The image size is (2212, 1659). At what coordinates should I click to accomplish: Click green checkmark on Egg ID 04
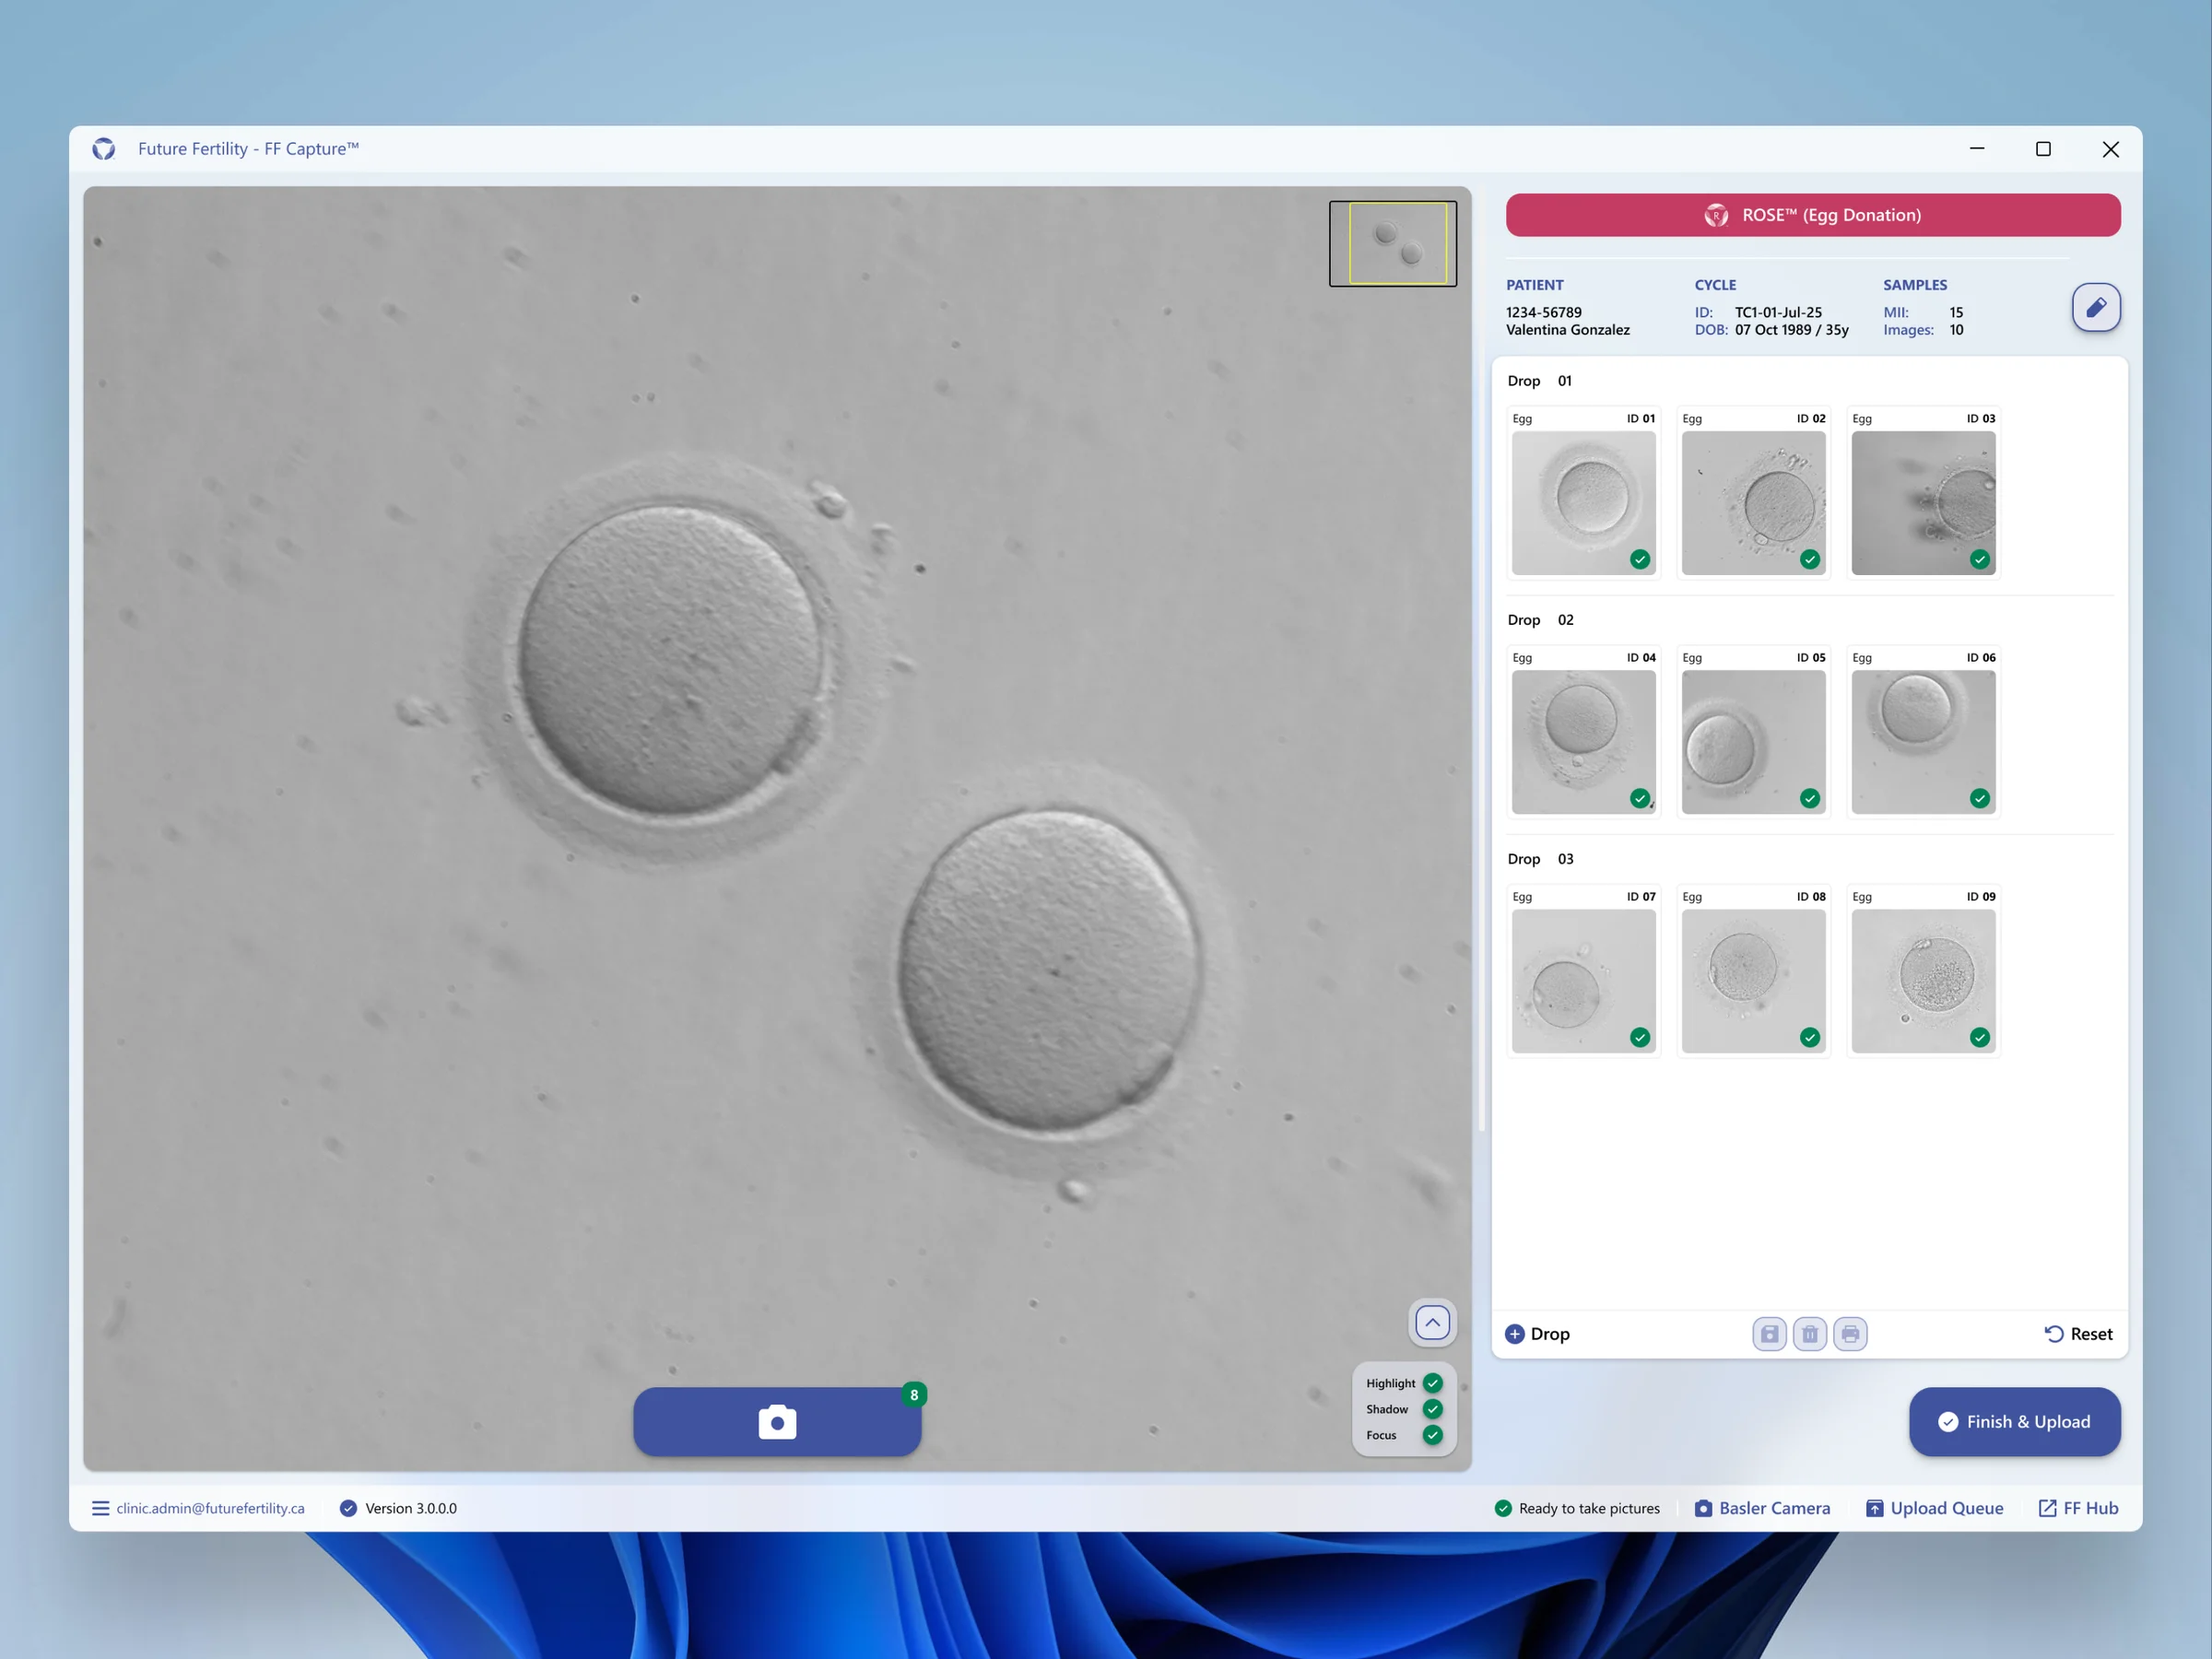click(1640, 798)
